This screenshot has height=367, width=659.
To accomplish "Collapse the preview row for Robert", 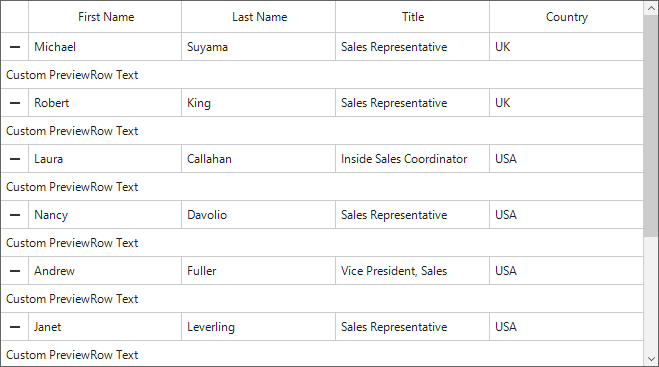I will [x=15, y=103].
